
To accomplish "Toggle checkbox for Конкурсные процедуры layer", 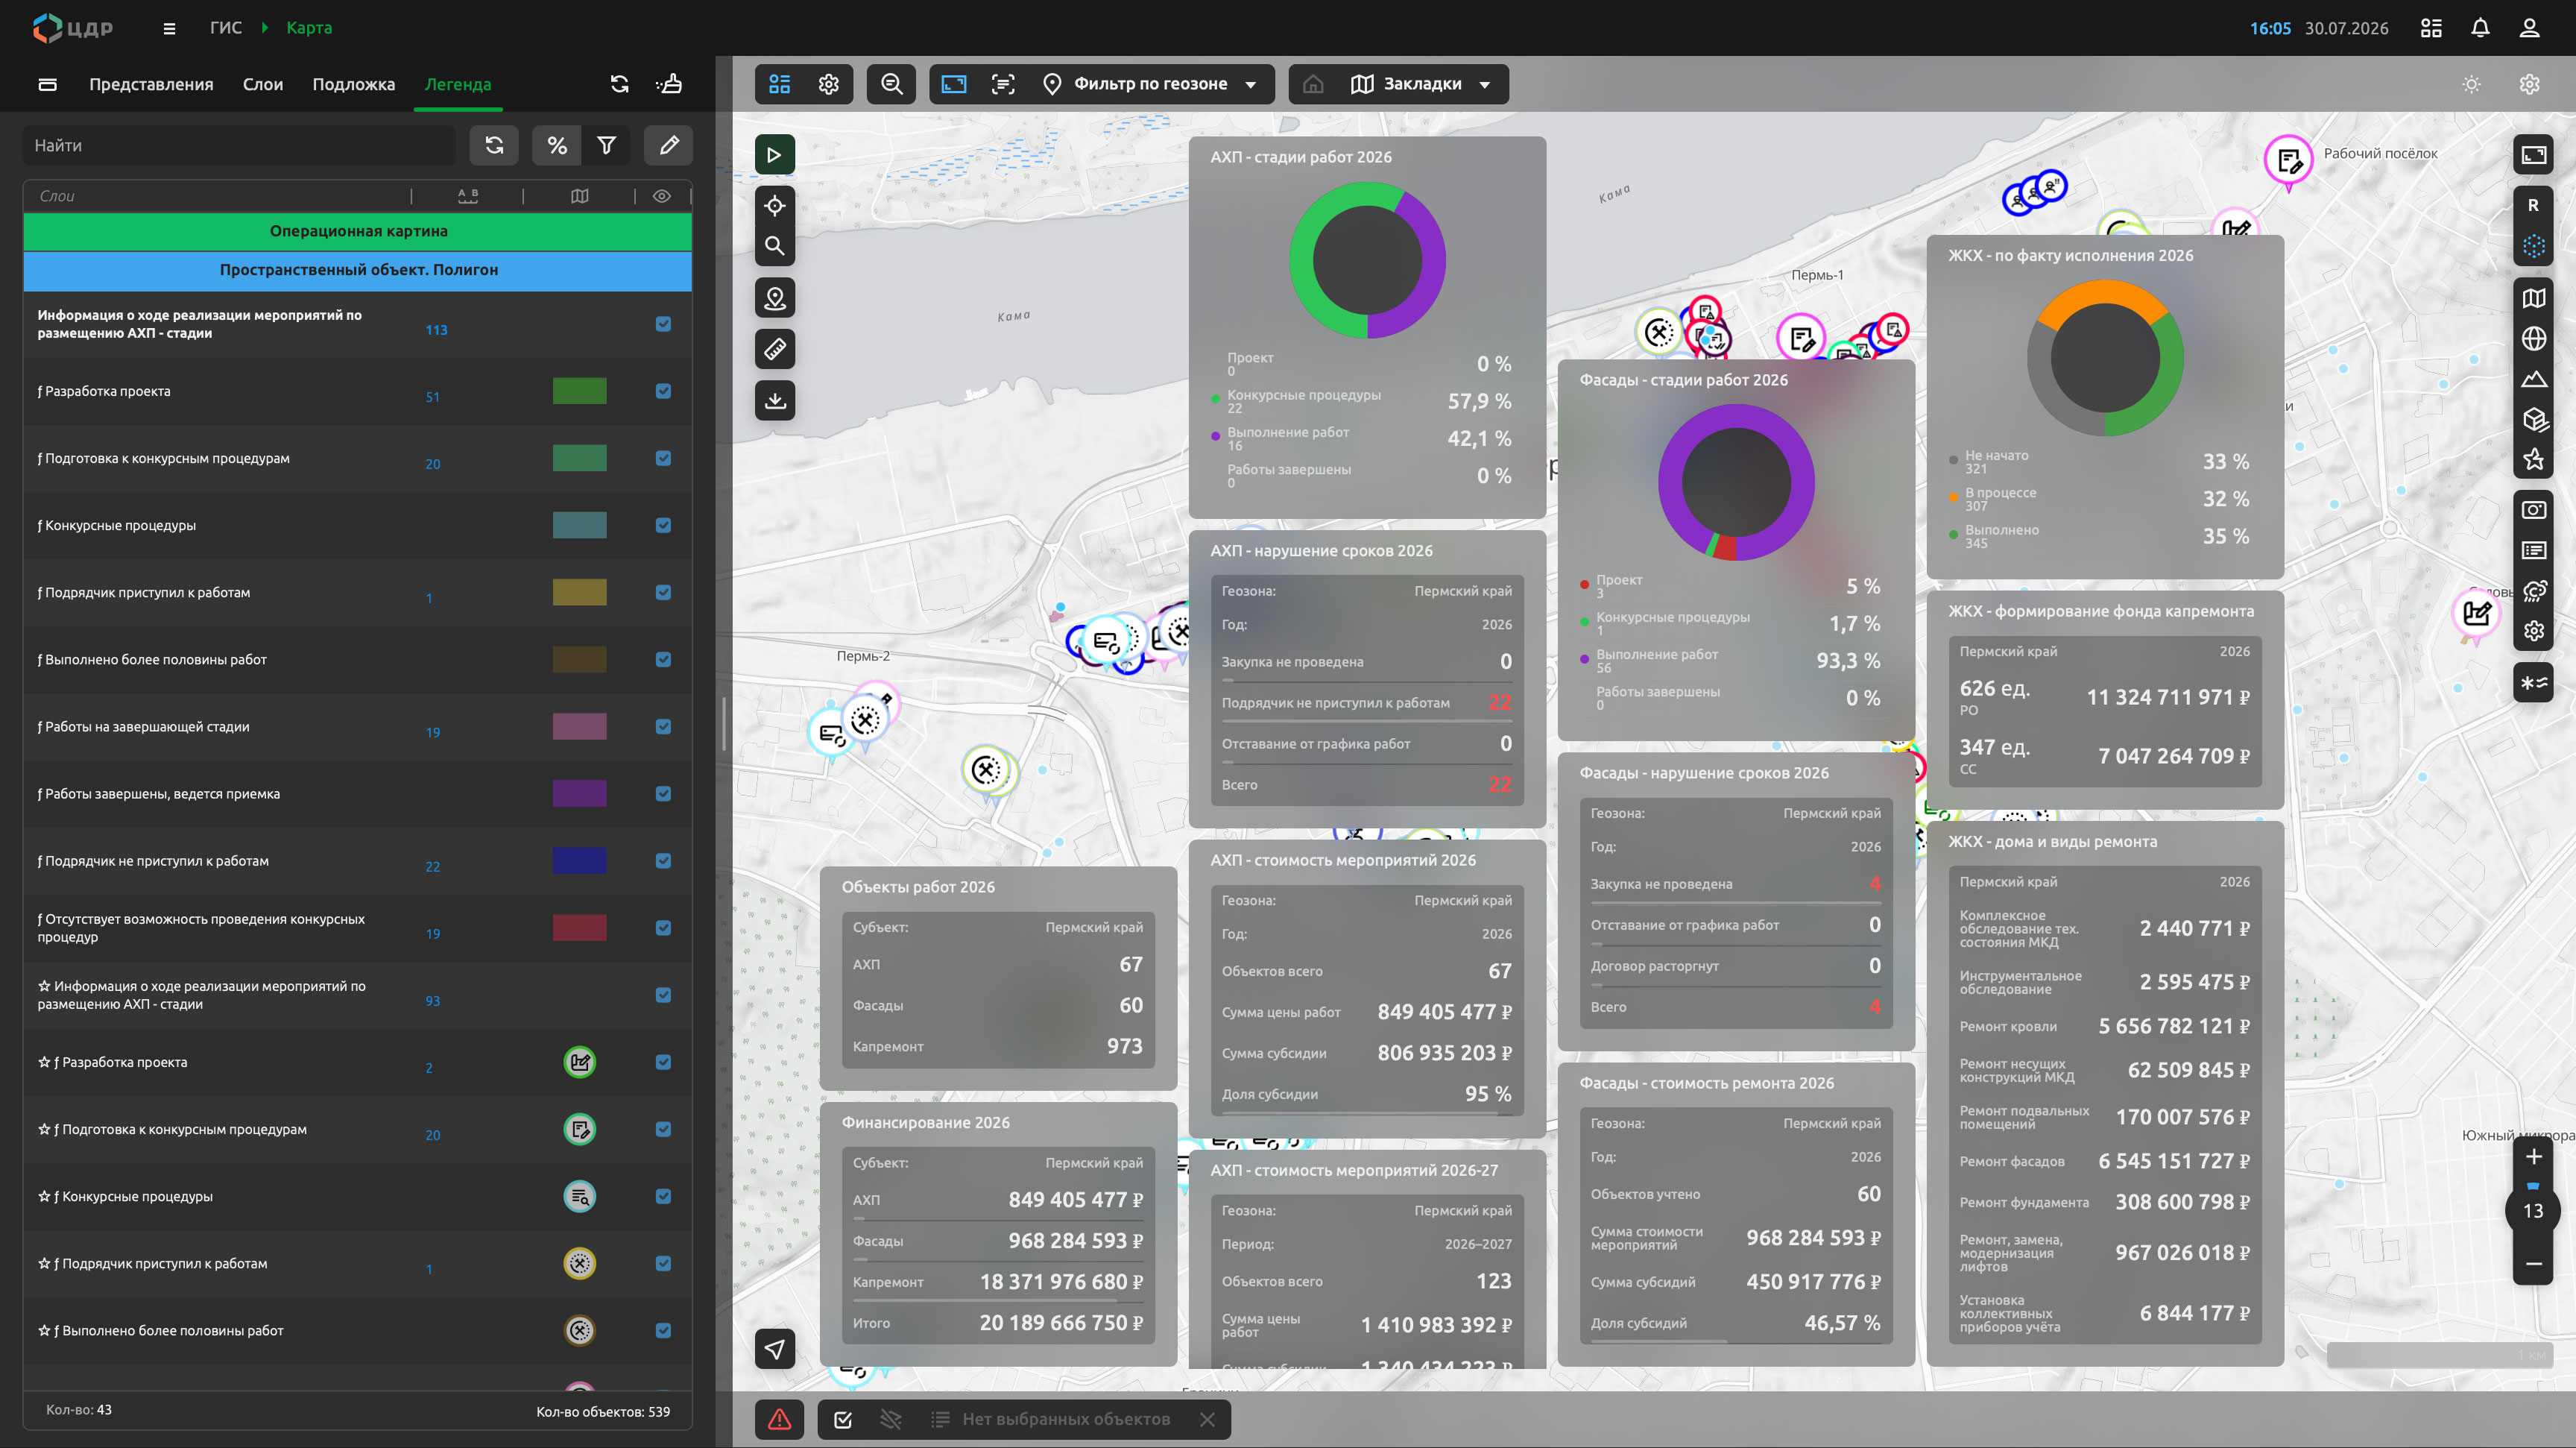I will [663, 525].
